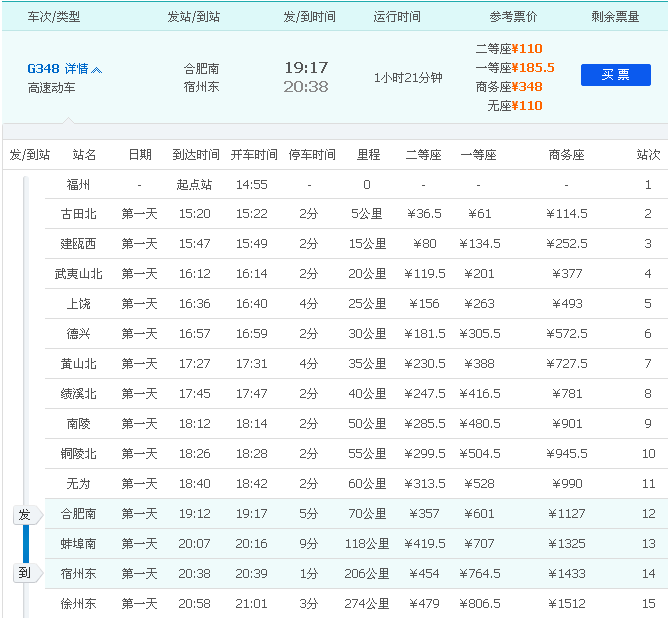Screen dimensions: 668x618
Task: Click the 一等座¥185.5 price
Action: pyautogui.click(x=515, y=68)
